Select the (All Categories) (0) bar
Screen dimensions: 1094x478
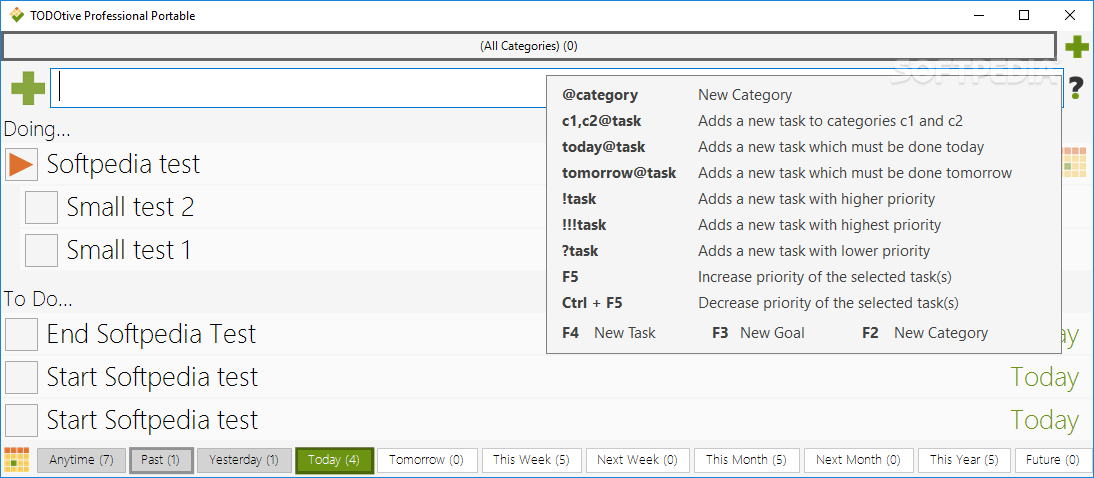coord(528,47)
